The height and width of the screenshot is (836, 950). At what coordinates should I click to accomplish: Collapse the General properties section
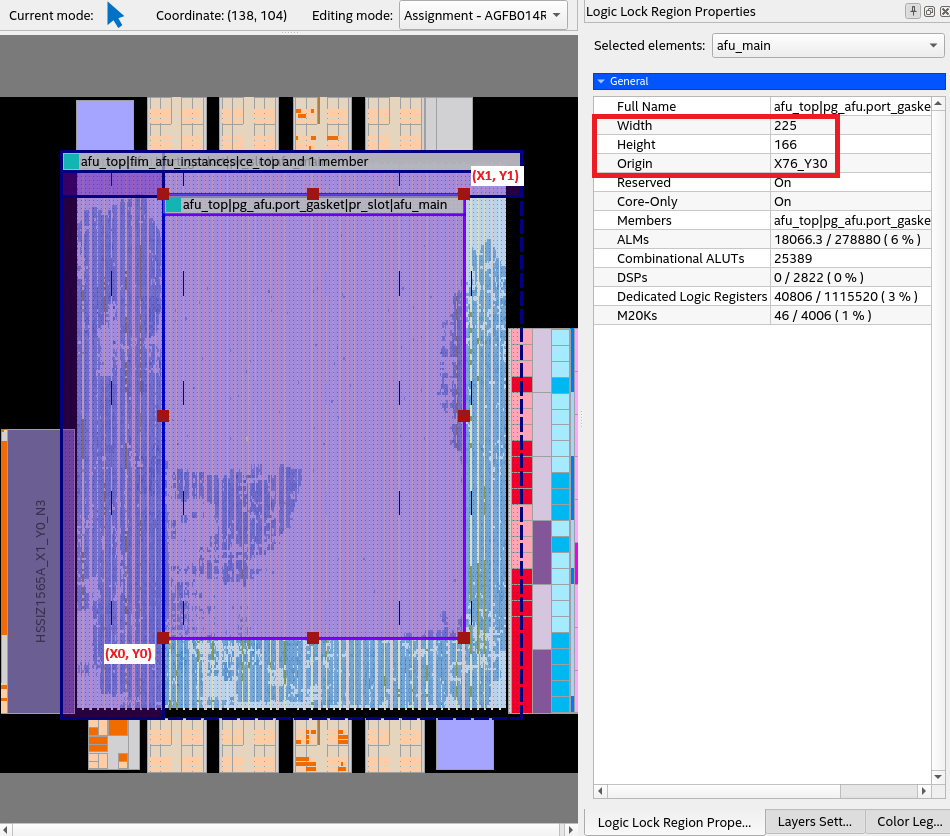[600, 81]
